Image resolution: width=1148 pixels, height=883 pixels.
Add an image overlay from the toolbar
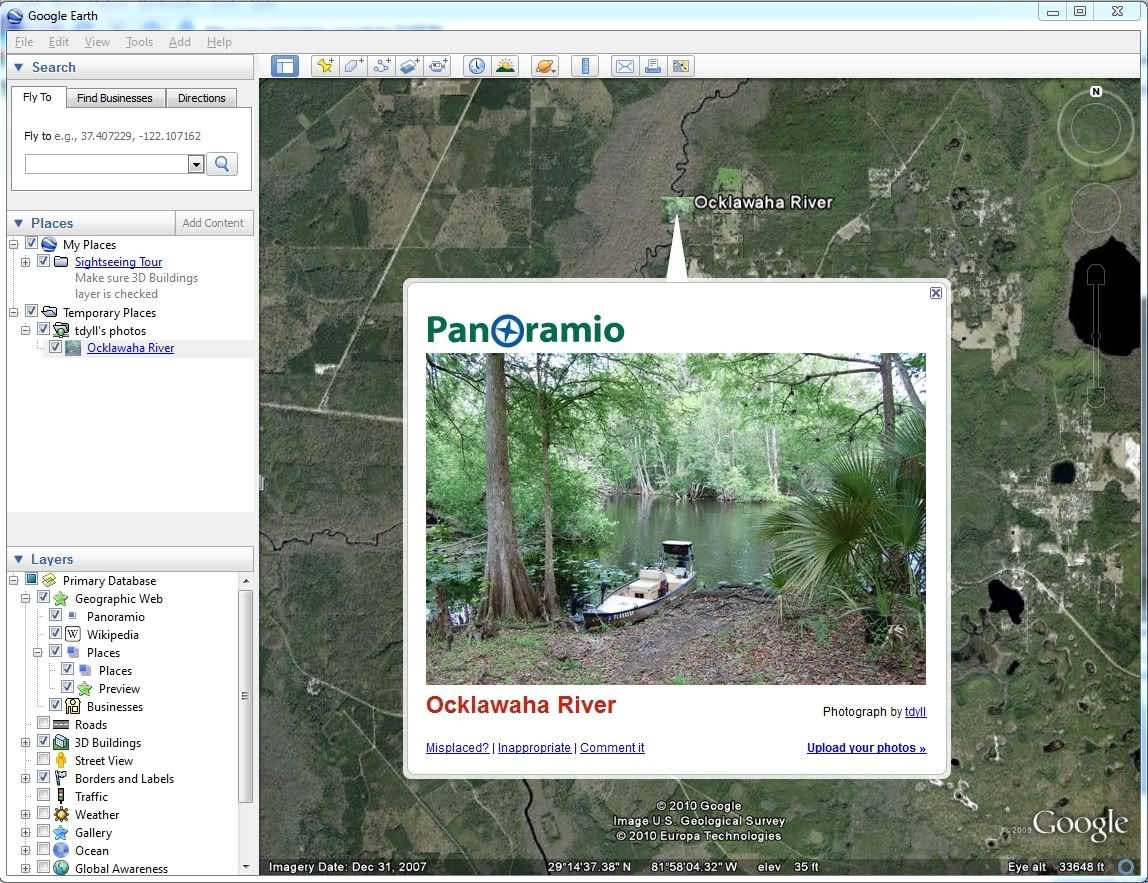(x=409, y=66)
